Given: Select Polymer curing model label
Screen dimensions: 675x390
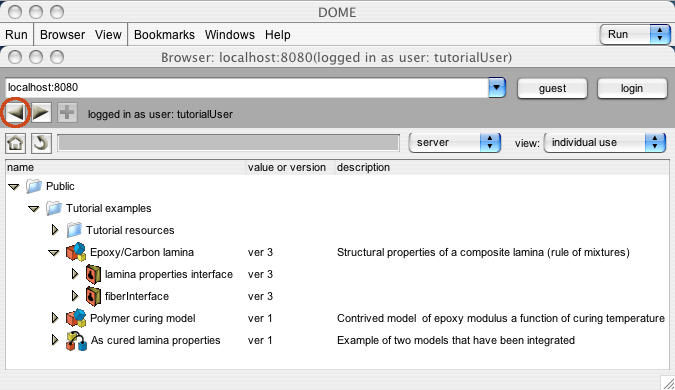Looking at the screenshot, I should point(142,318).
